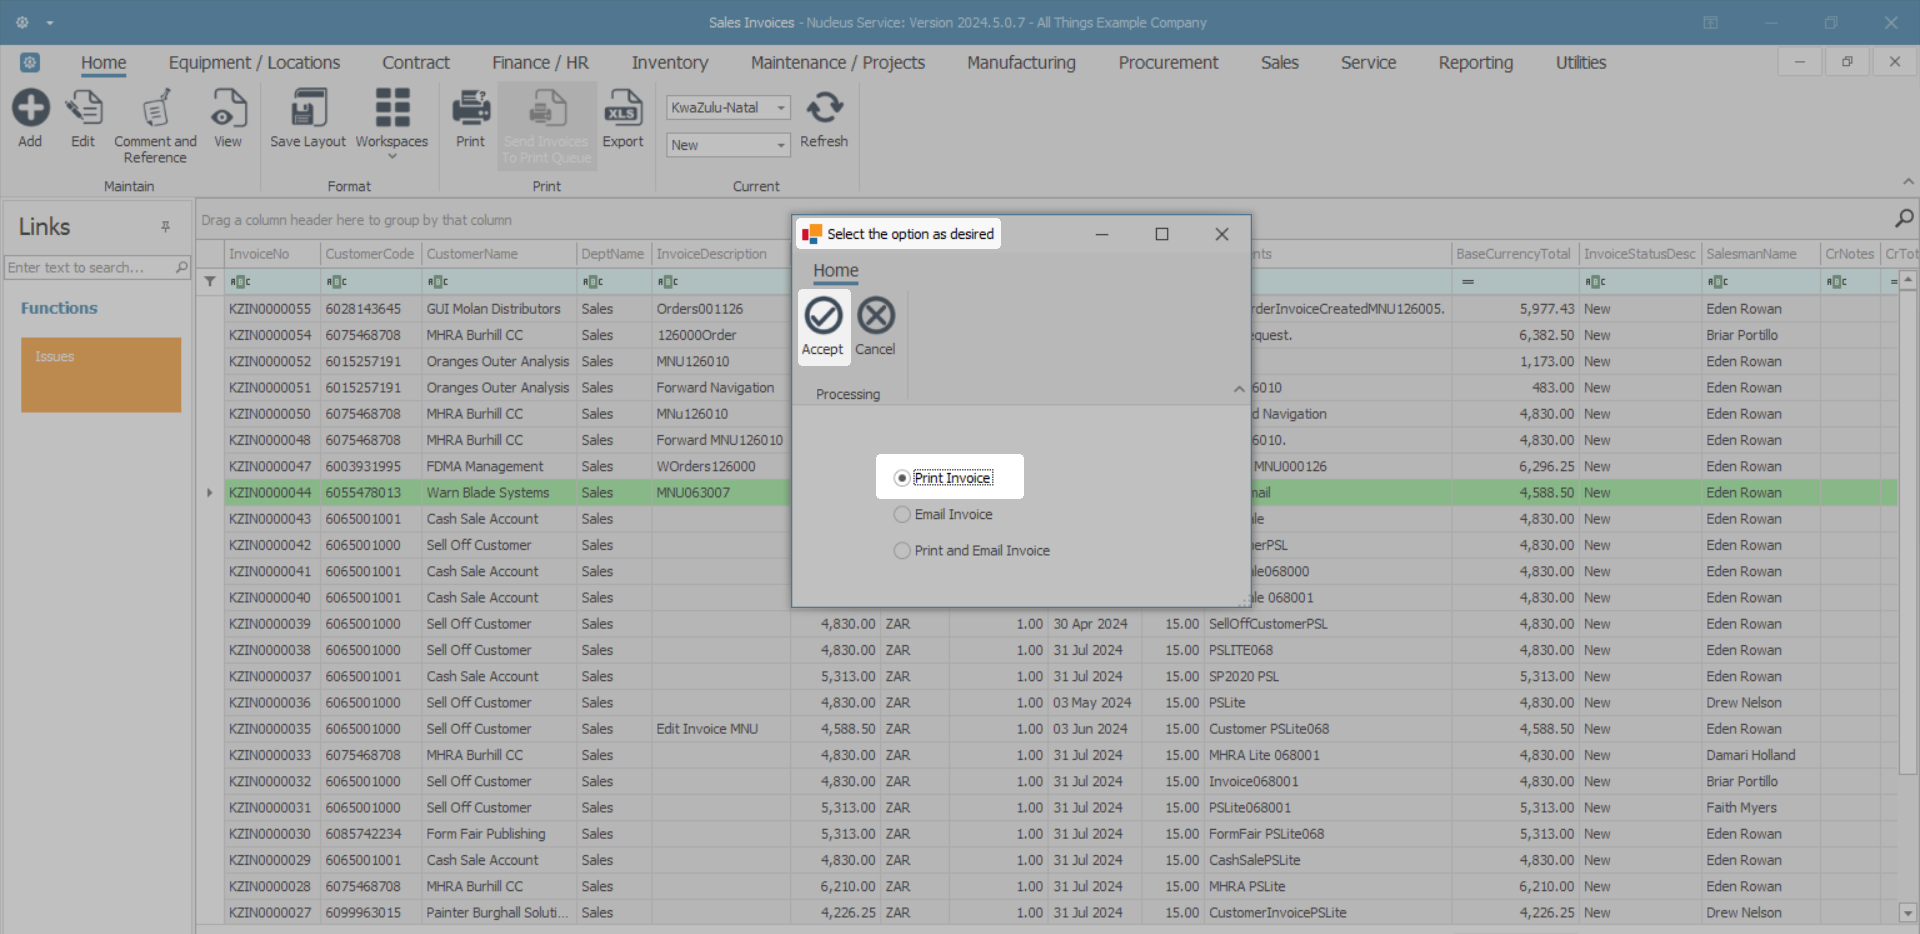1920x934 pixels.
Task: Click vertical scrollbar down arrow
Action: tap(1908, 912)
